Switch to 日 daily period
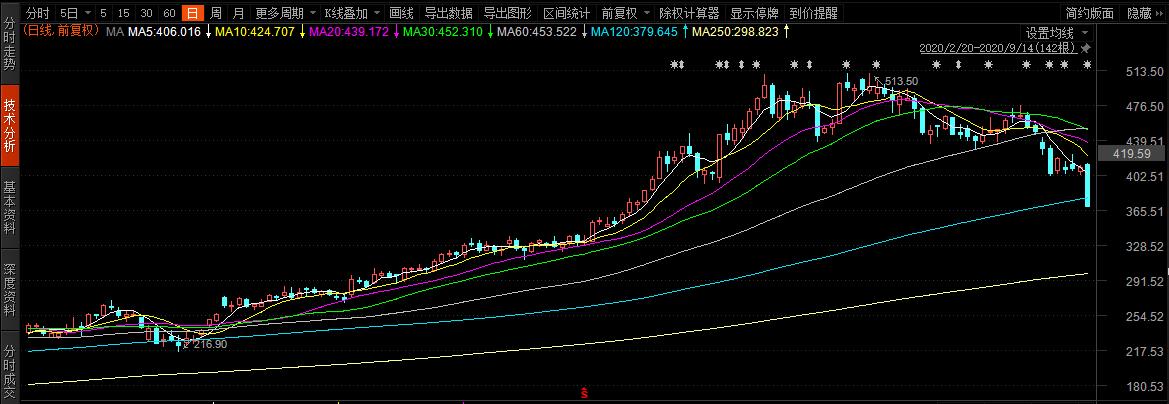 point(193,13)
